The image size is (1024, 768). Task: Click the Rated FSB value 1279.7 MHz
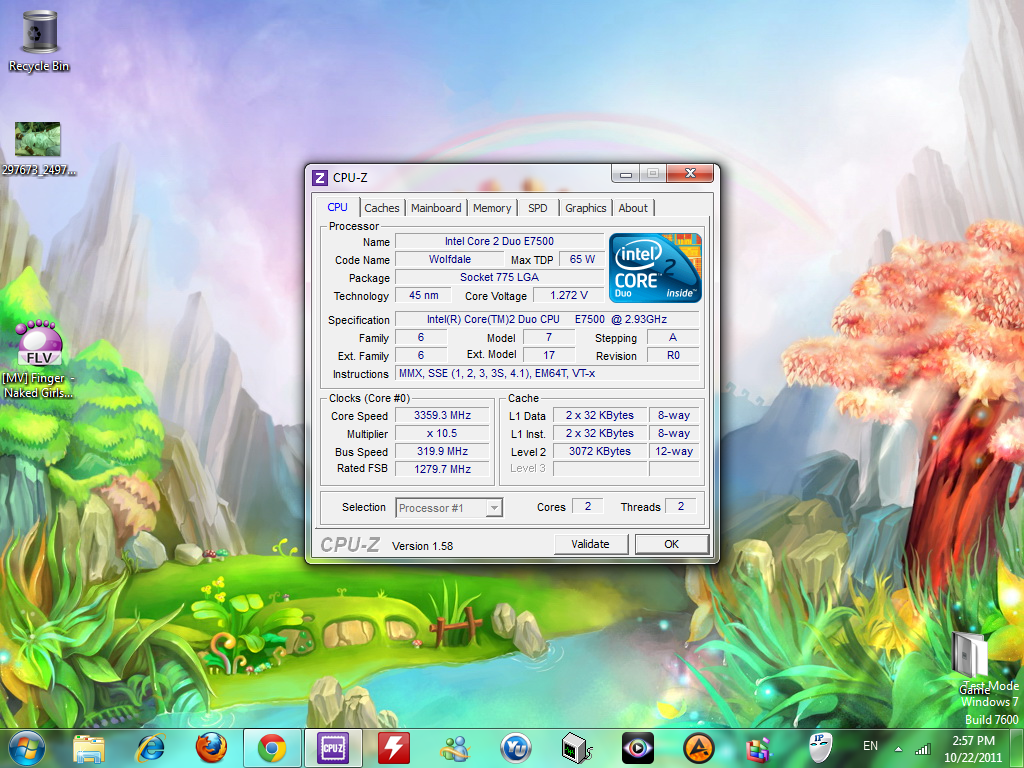pos(442,469)
